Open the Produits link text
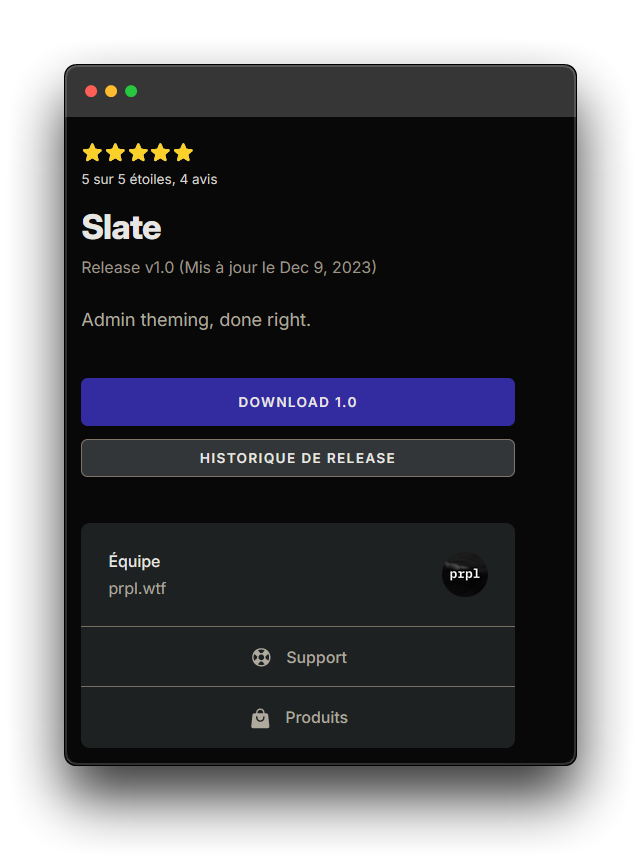 click(x=317, y=717)
